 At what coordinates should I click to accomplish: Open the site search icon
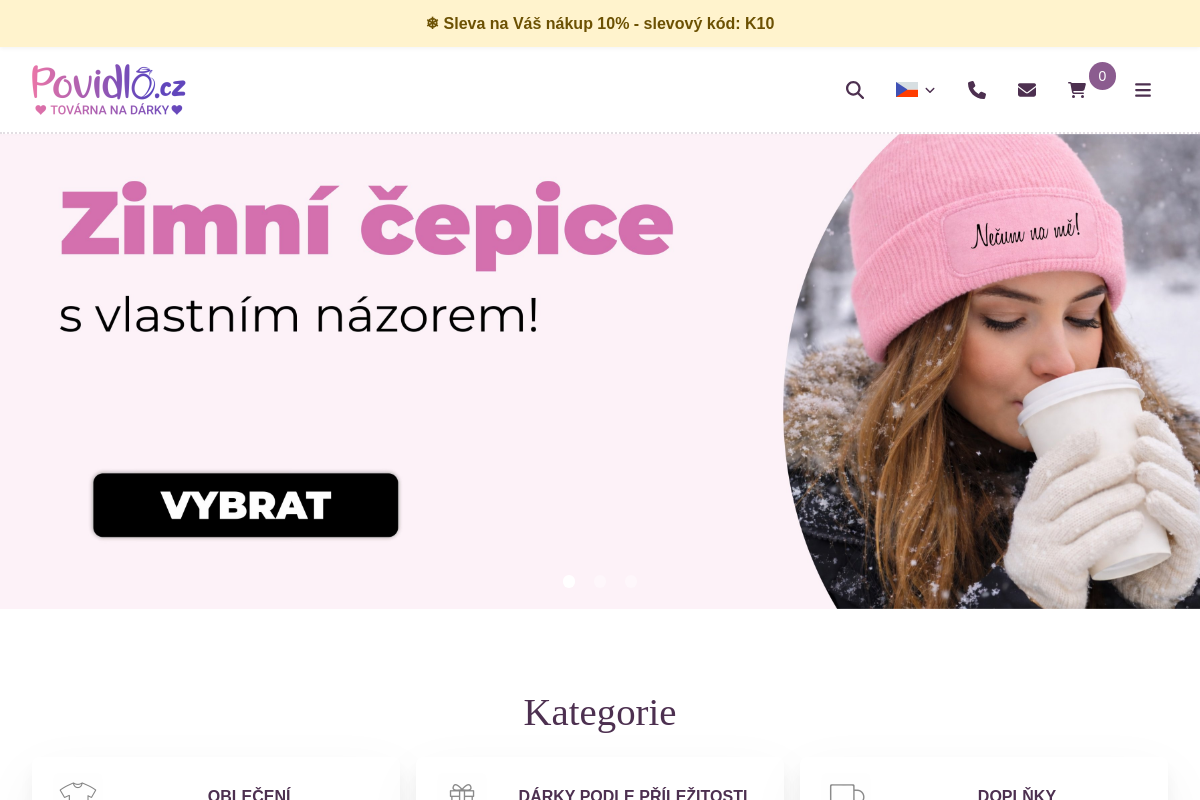point(855,90)
